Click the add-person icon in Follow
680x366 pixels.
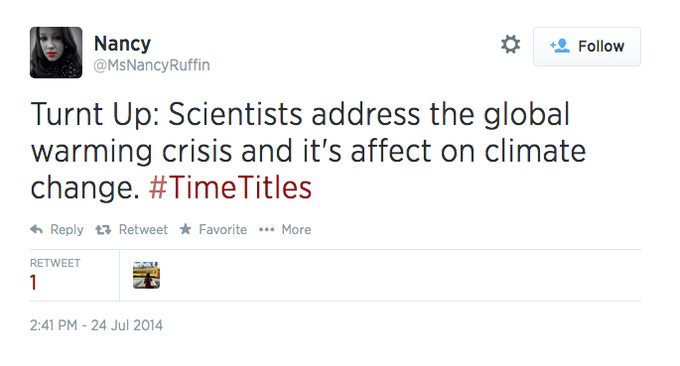click(560, 46)
